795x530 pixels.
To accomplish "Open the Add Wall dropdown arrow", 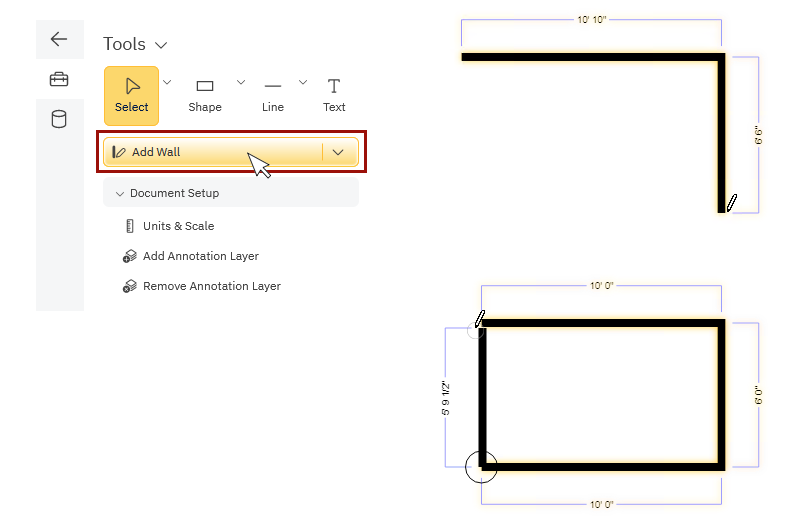I will [x=338, y=152].
